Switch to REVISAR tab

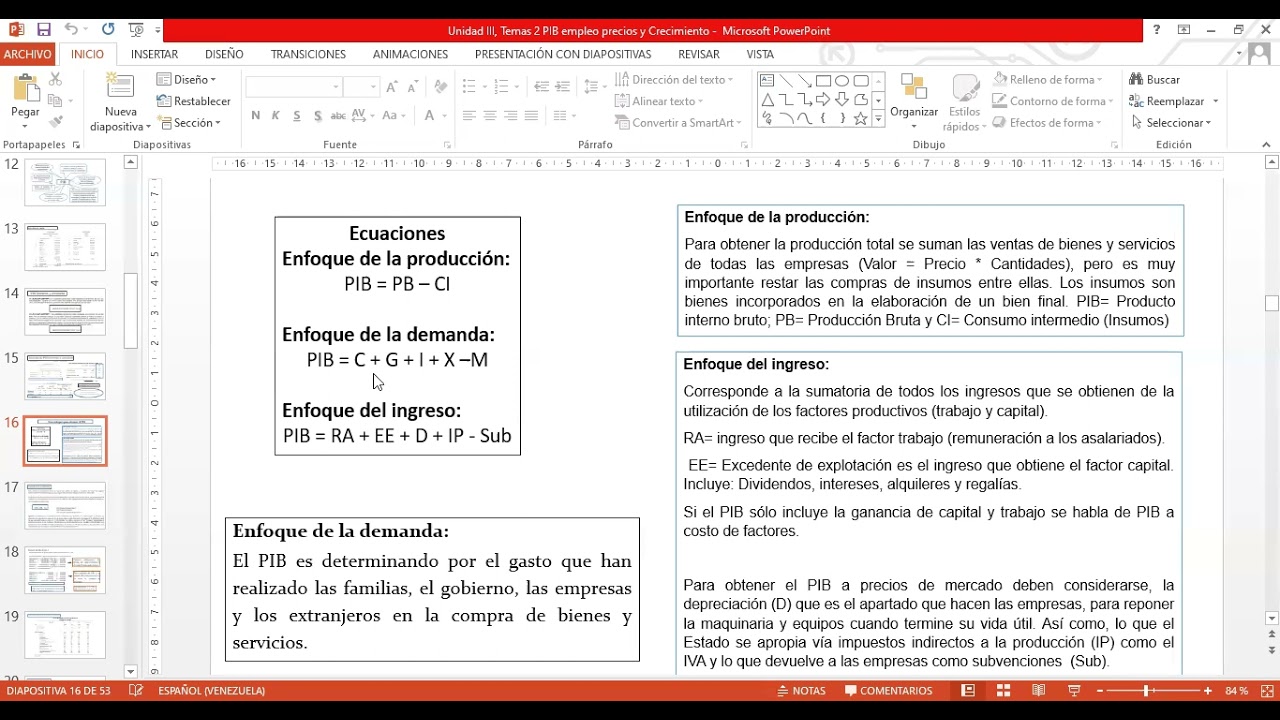coord(698,54)
